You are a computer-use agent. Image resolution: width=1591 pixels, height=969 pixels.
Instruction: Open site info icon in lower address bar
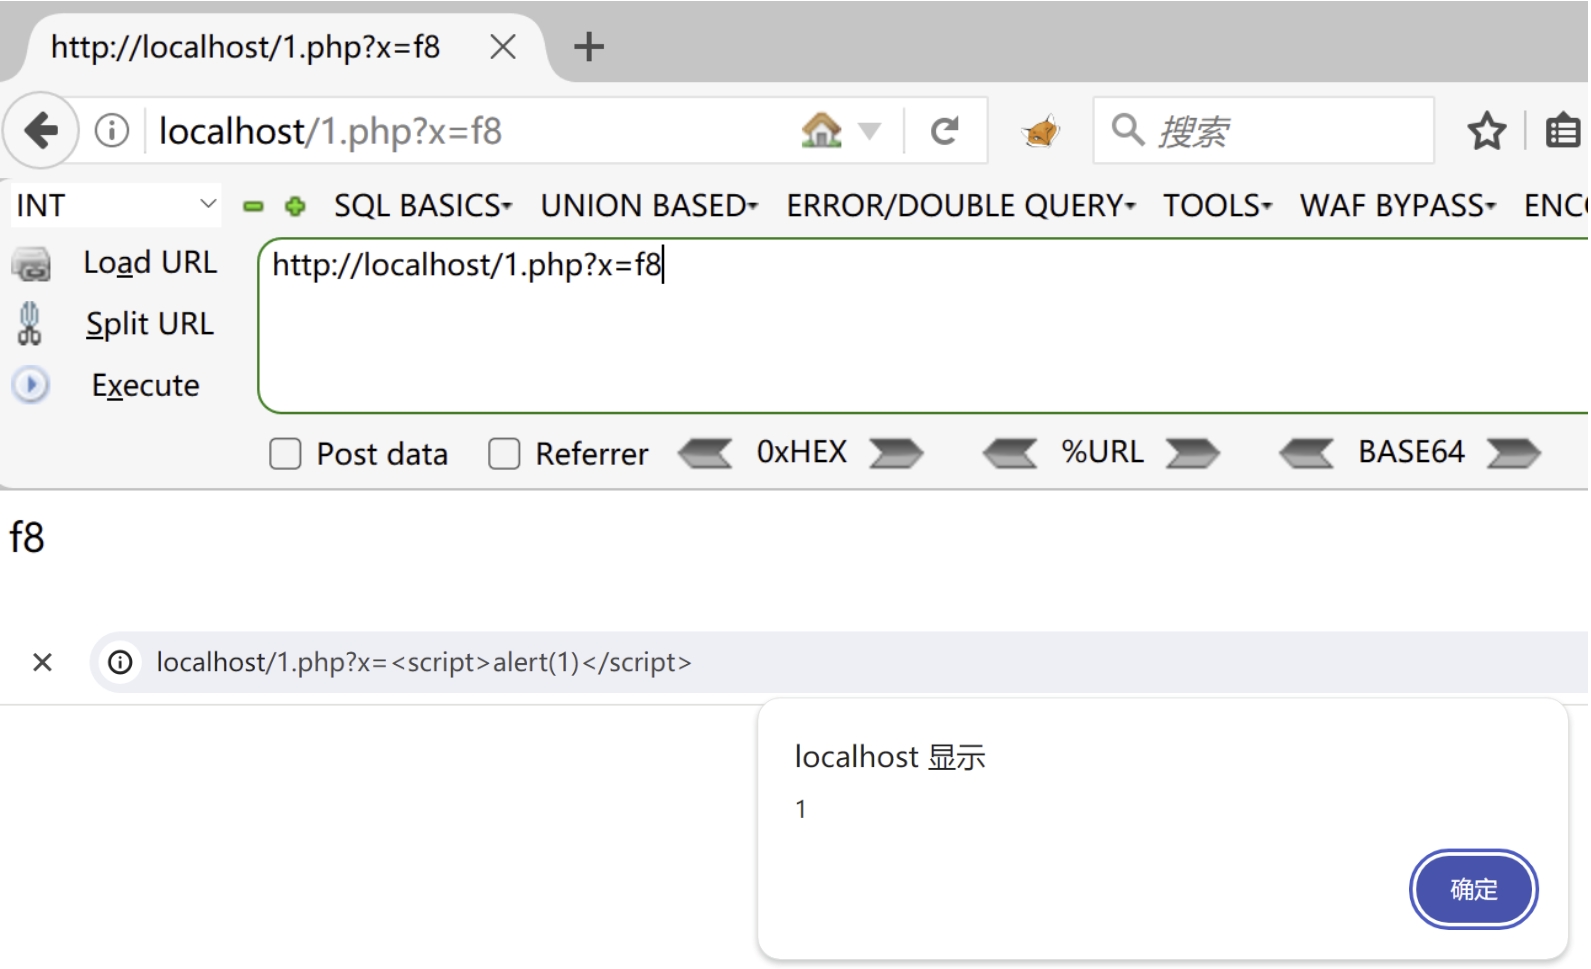tap(120, 662)
